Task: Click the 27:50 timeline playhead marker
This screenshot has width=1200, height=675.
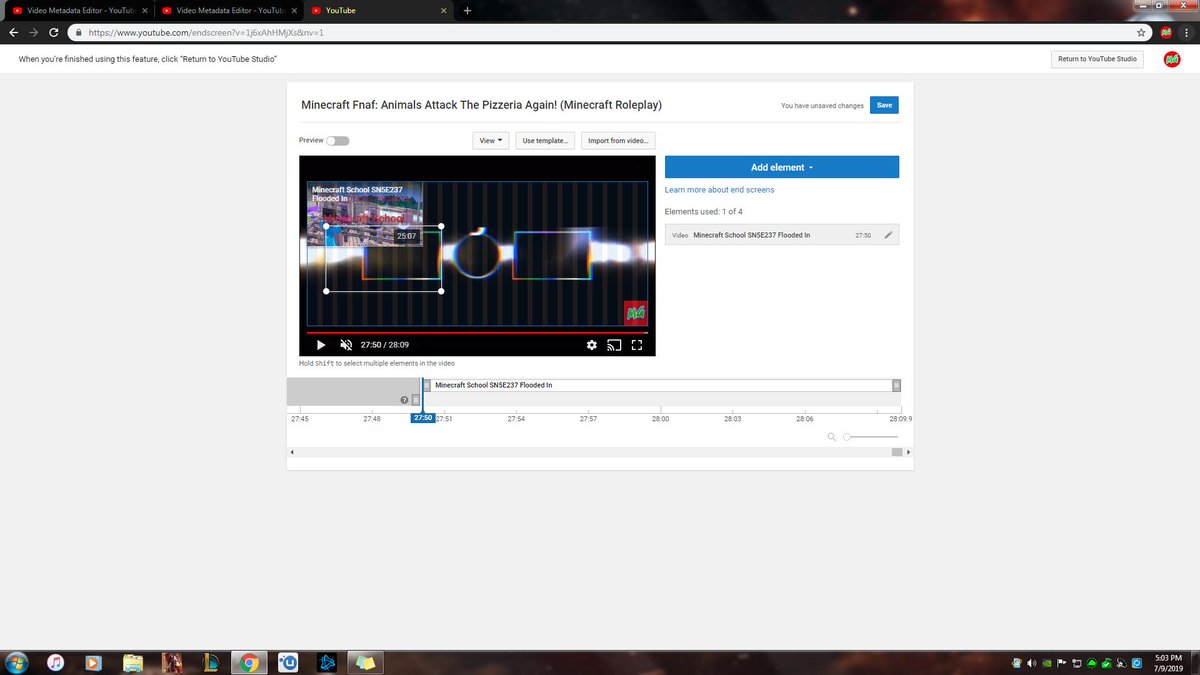Action: pyautogui.click(x=422, y=418)
